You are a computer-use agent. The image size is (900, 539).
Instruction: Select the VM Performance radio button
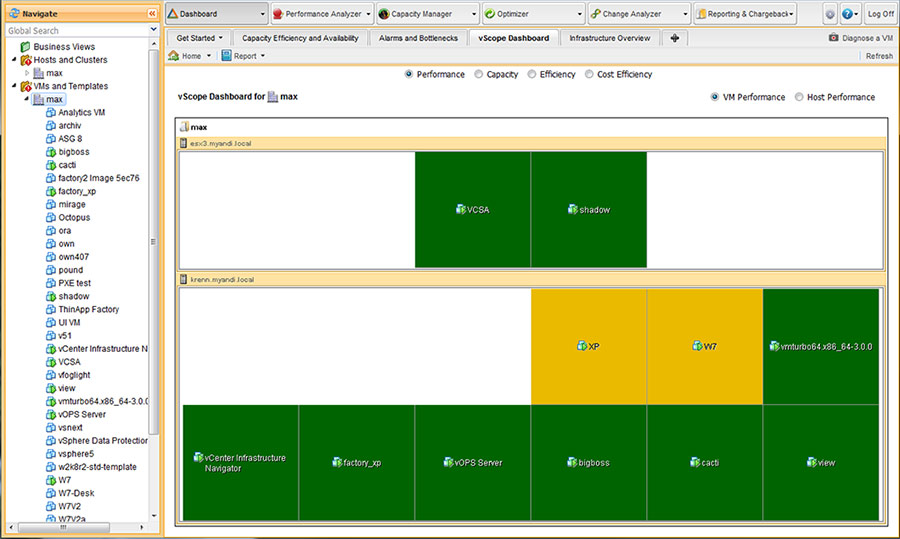tap(715, 97)
